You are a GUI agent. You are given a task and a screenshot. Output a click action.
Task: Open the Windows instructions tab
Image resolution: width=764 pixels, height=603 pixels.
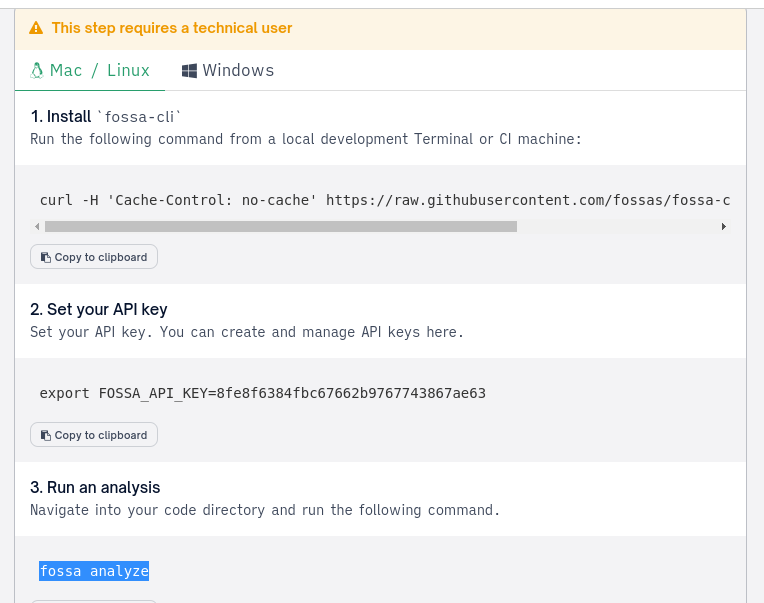point(228,70)
